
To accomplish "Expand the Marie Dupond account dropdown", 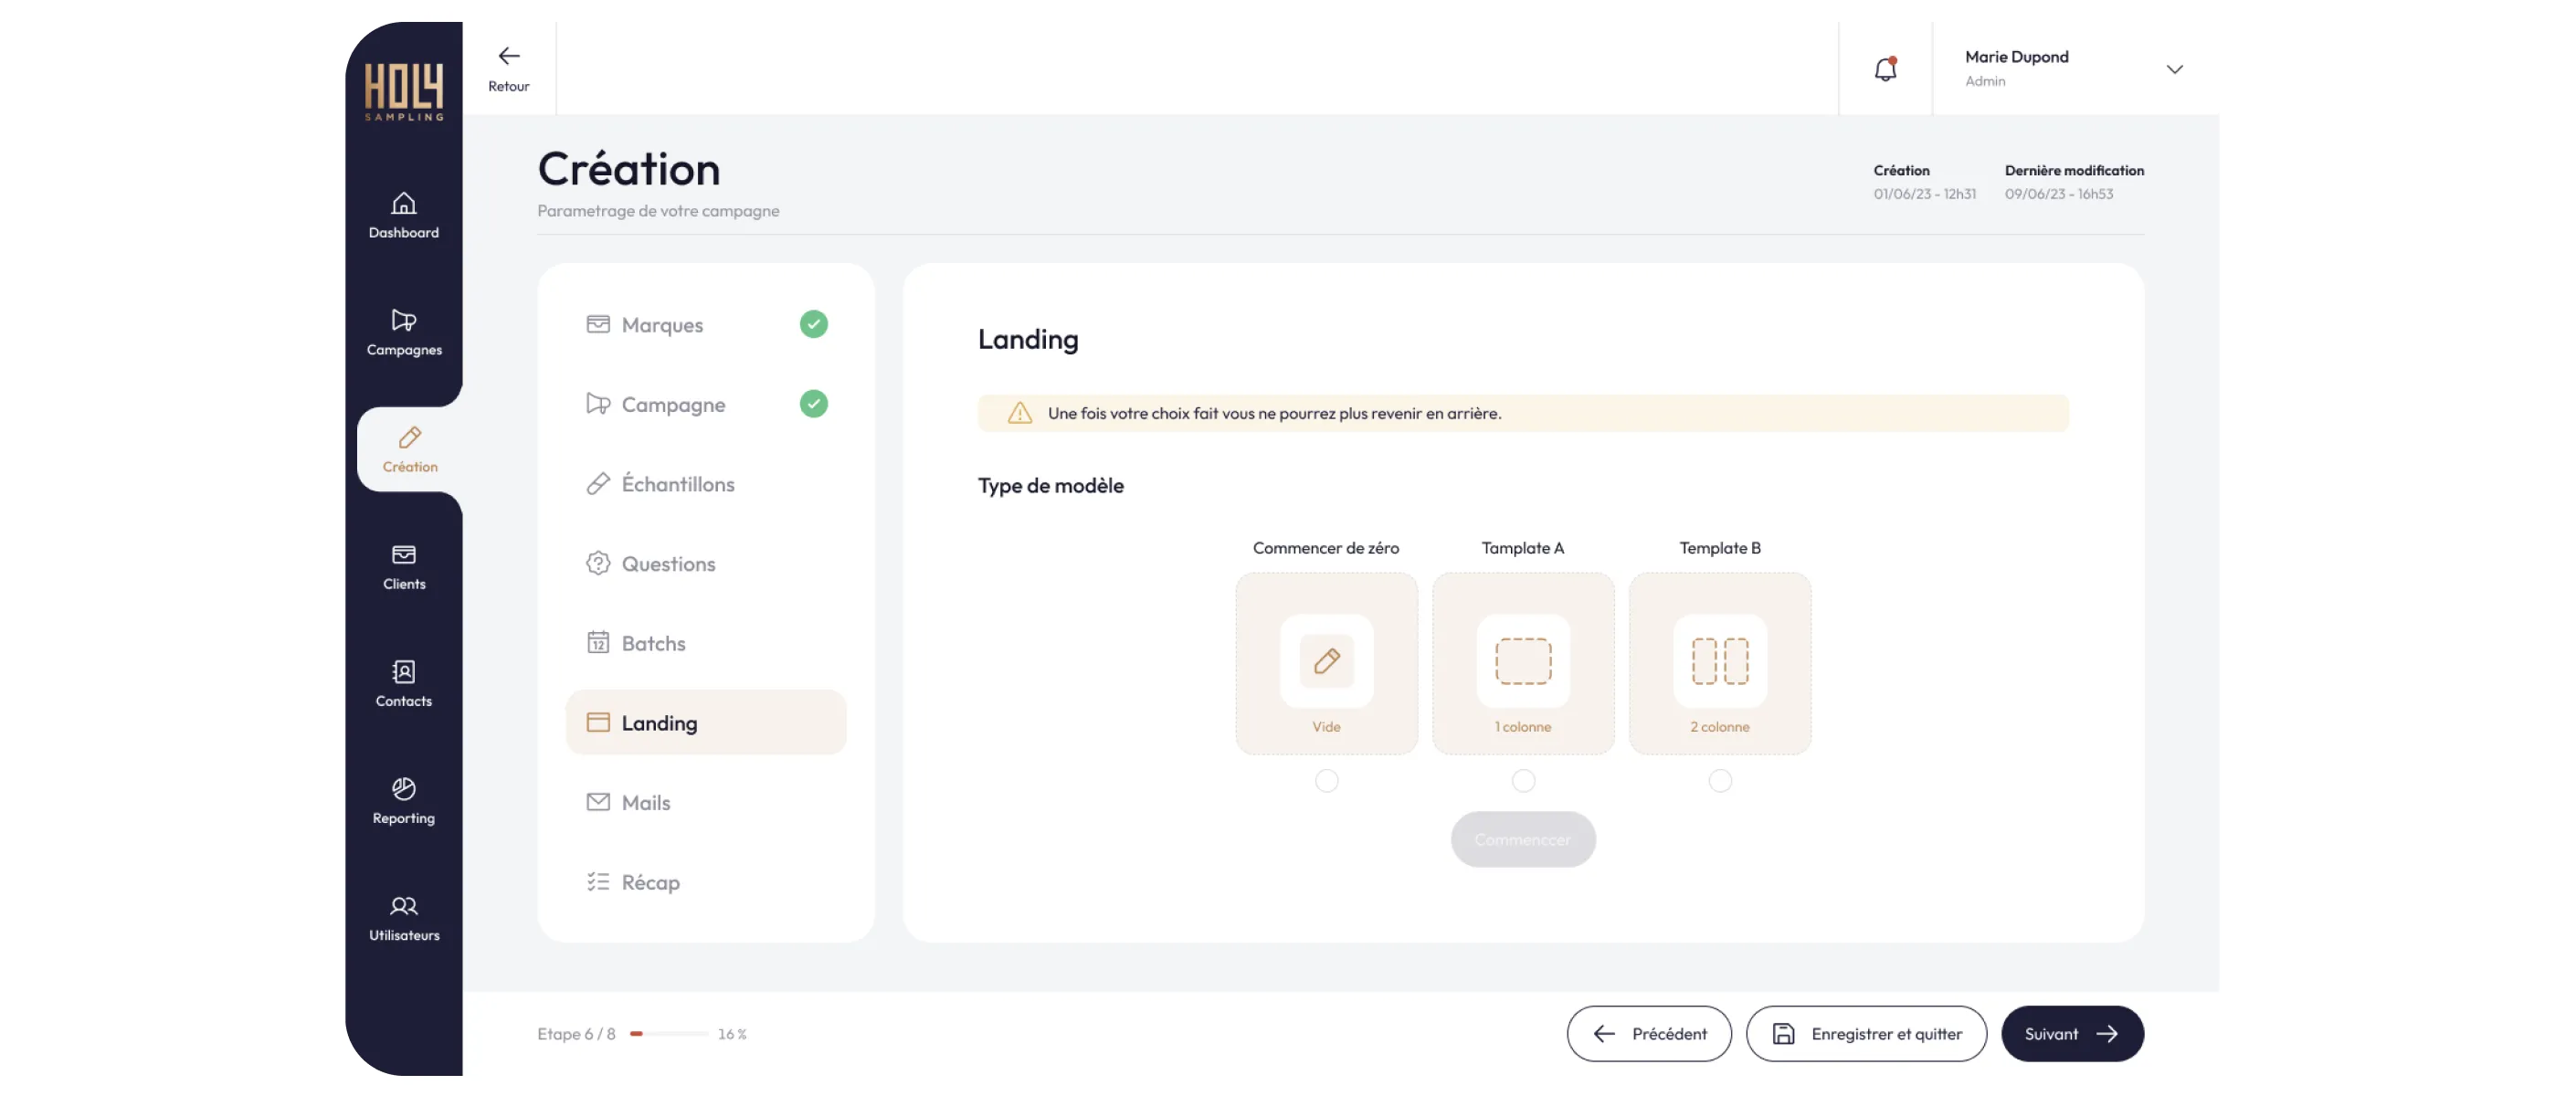I will pyautogui.click(x=2174, y=69).
